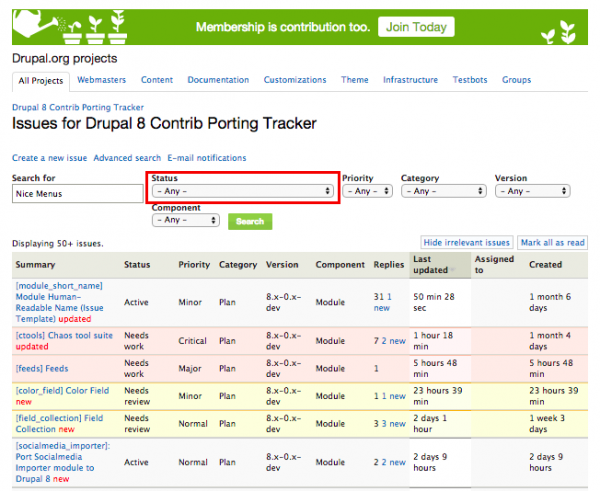Image resolution: width=600 pixels, height=491 pixels.
Task: Follow the Drupal 8 Contrib Porting Tracker breadcrumb
Action: (78, 107)
